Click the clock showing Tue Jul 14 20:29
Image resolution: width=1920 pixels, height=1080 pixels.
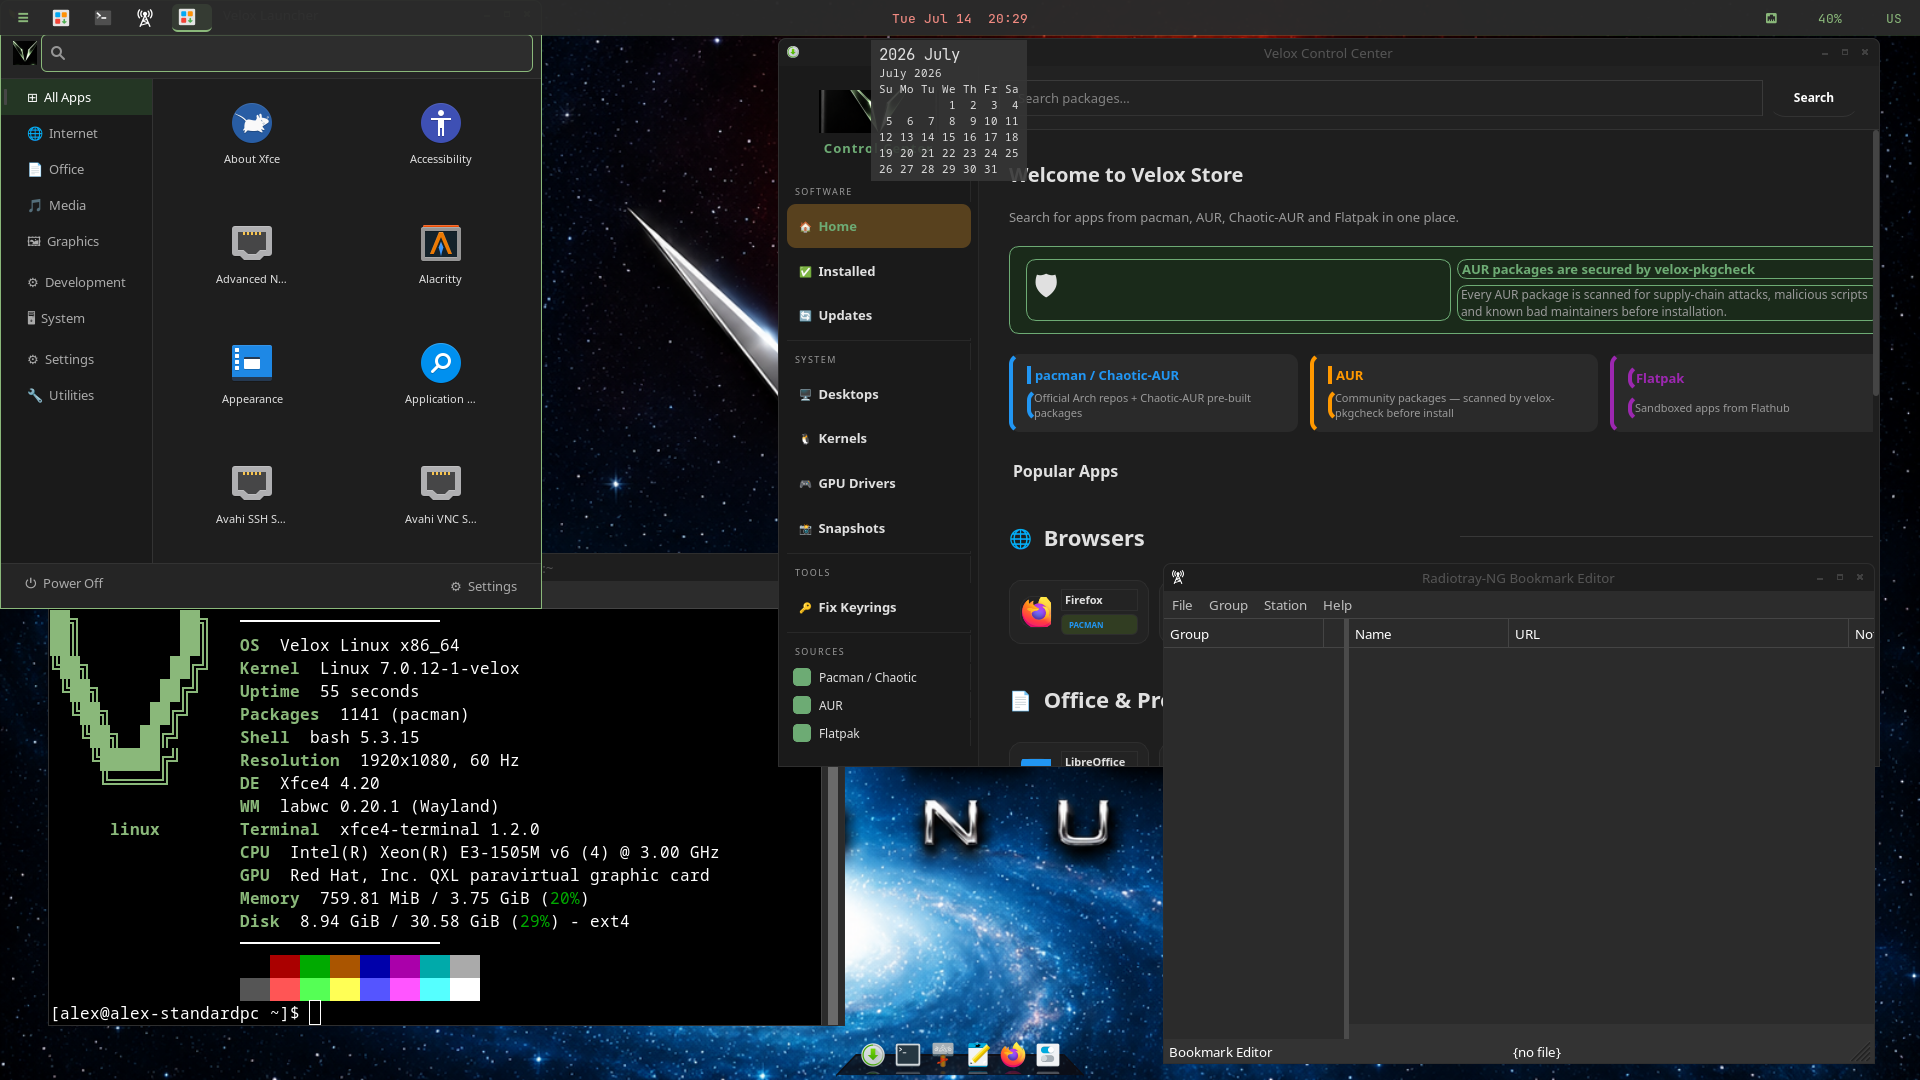959,18
